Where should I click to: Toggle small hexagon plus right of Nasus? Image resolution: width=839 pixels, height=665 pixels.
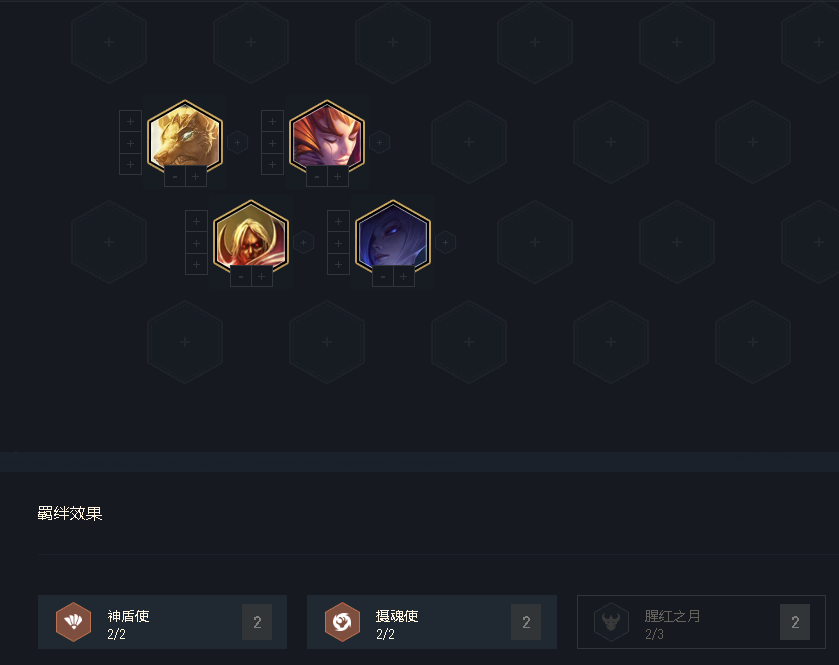(238, 142)
